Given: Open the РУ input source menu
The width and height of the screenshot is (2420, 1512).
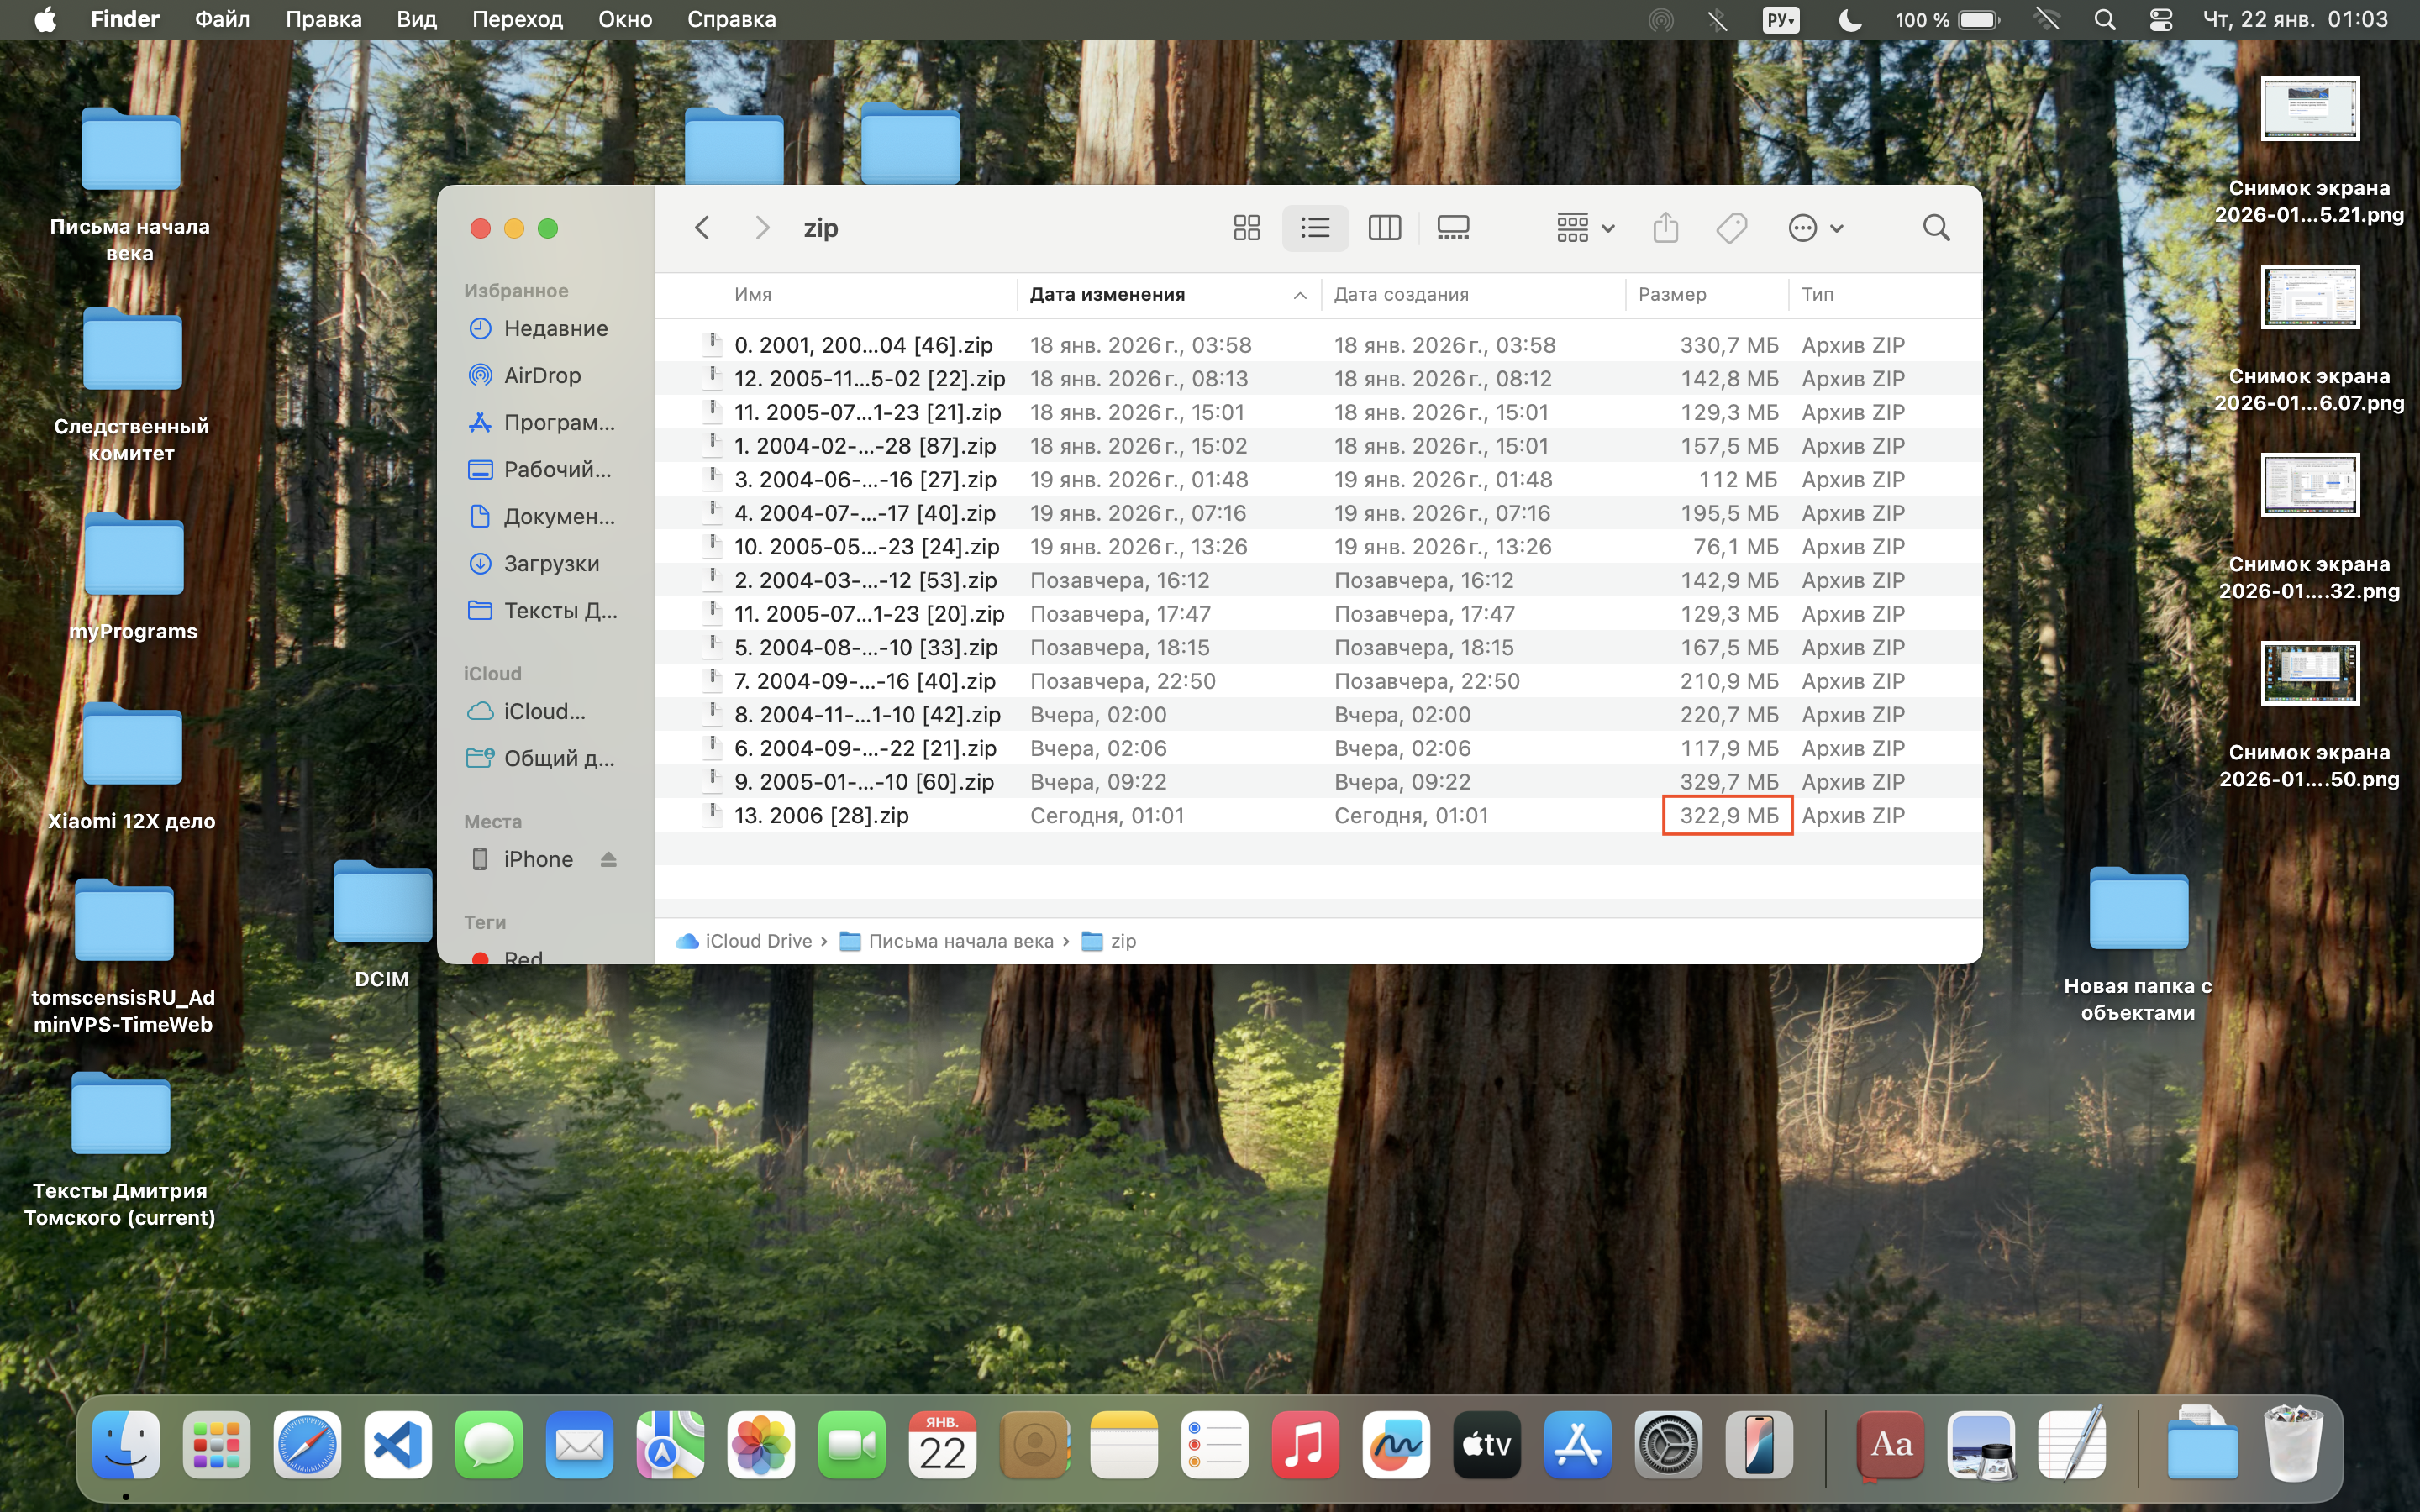Looking at the screenshot, I should point(1781,20).
